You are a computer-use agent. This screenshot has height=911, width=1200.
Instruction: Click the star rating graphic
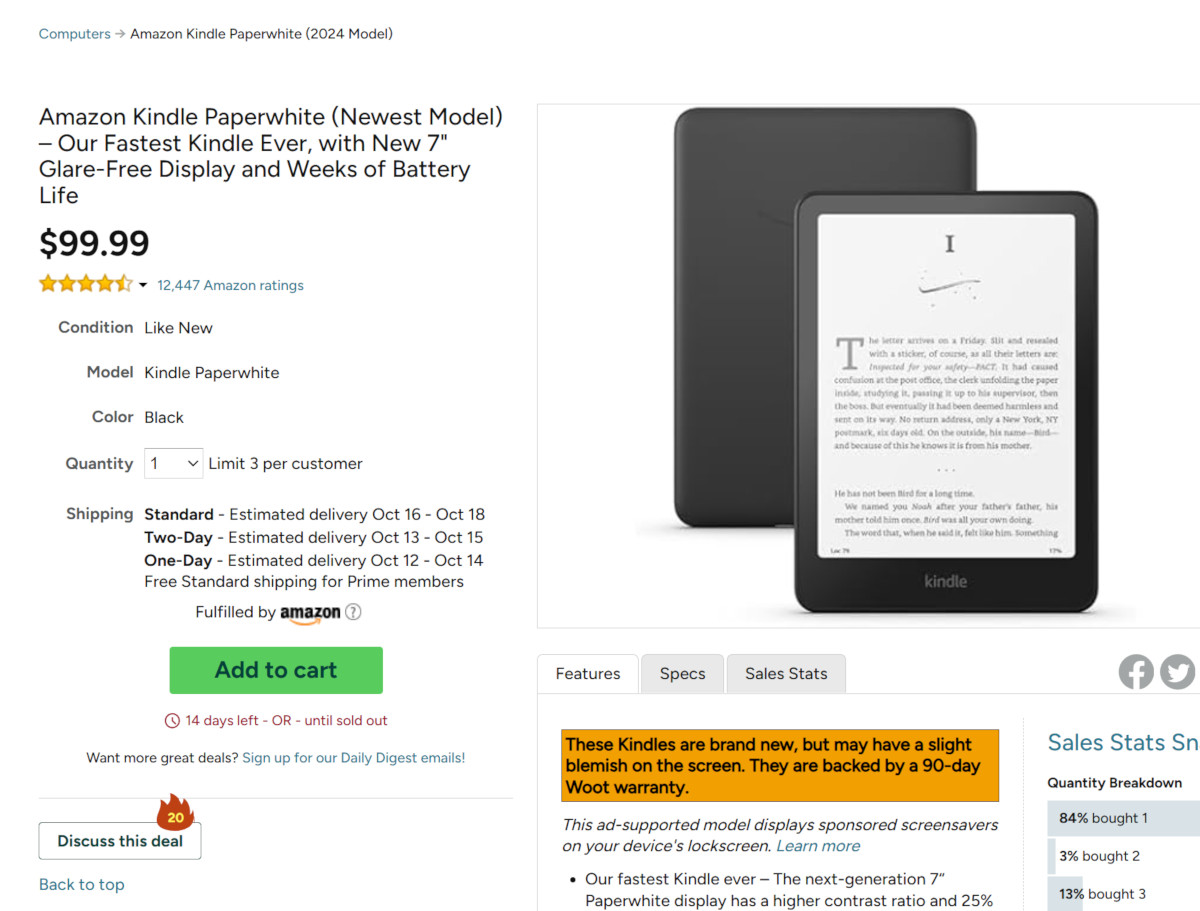[86, 284]
